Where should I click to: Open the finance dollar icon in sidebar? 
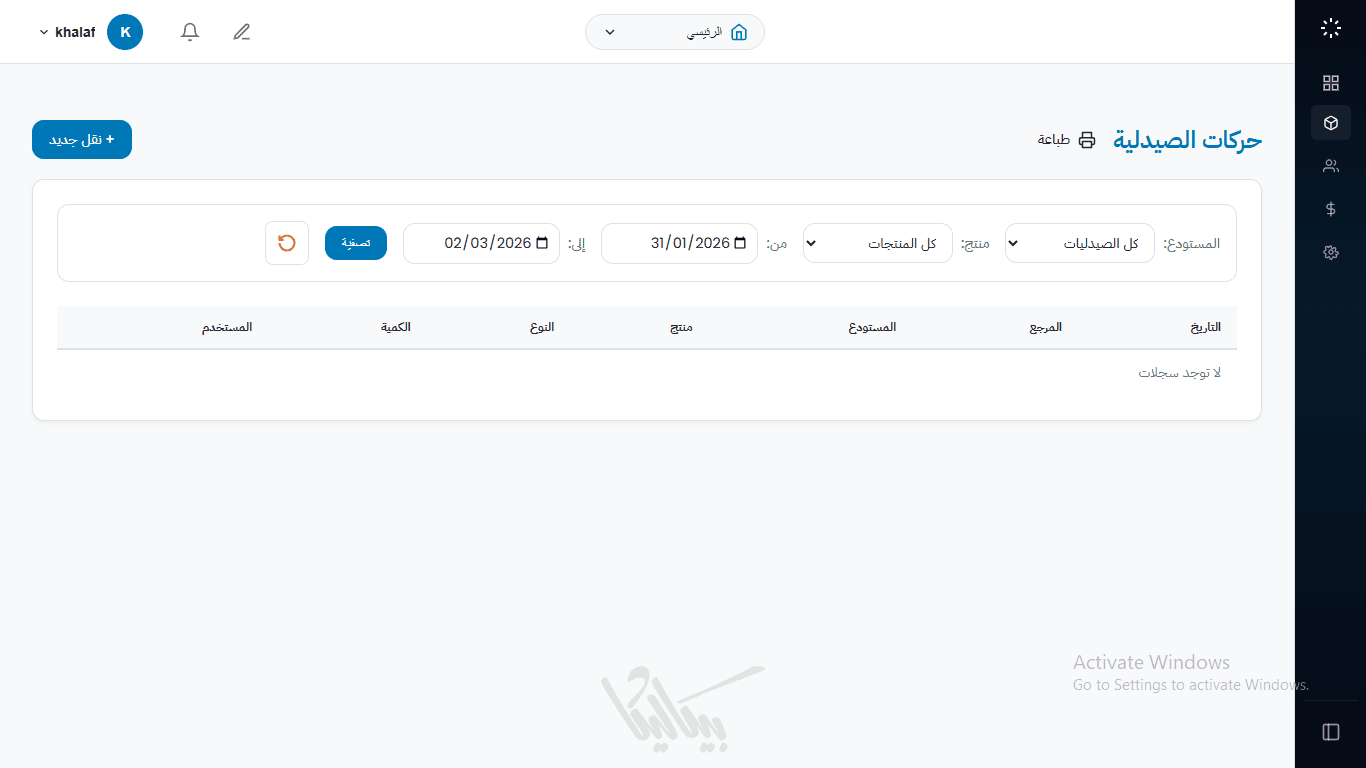tap(1330, 209)
